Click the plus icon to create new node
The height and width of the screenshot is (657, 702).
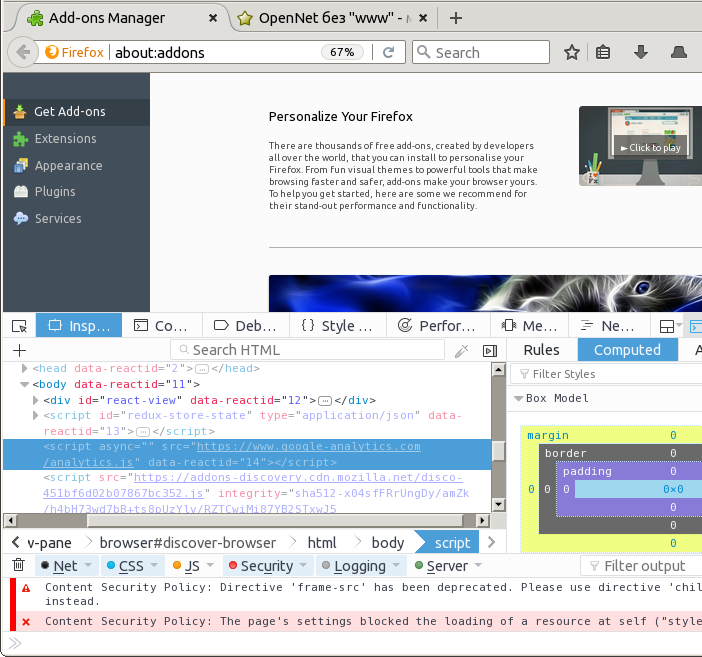point(19,350)
